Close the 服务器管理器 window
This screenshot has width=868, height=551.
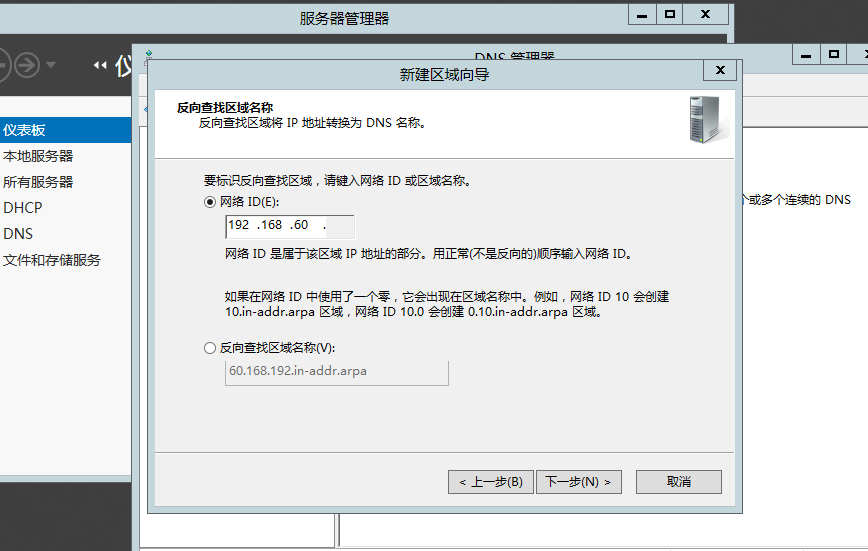(x=705, y=14)
